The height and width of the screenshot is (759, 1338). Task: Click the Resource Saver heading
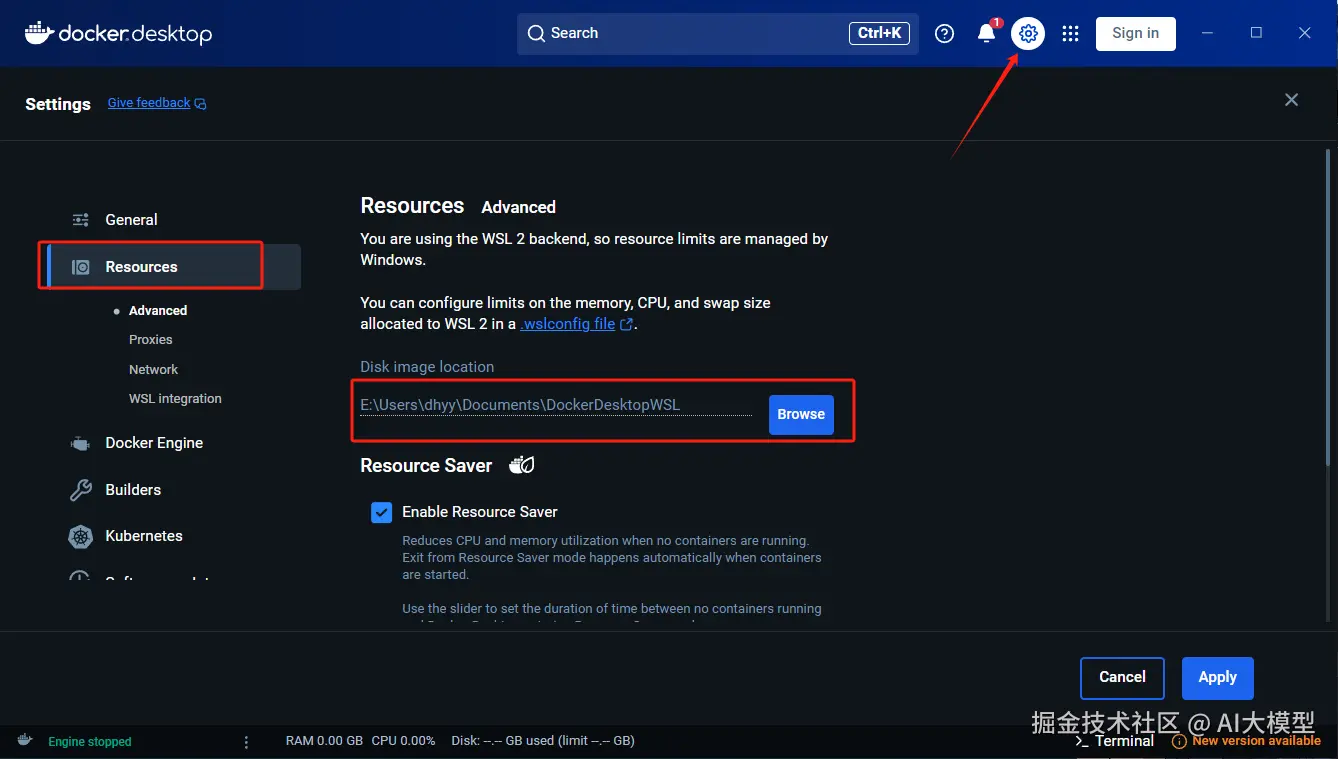tap(426, 466)
